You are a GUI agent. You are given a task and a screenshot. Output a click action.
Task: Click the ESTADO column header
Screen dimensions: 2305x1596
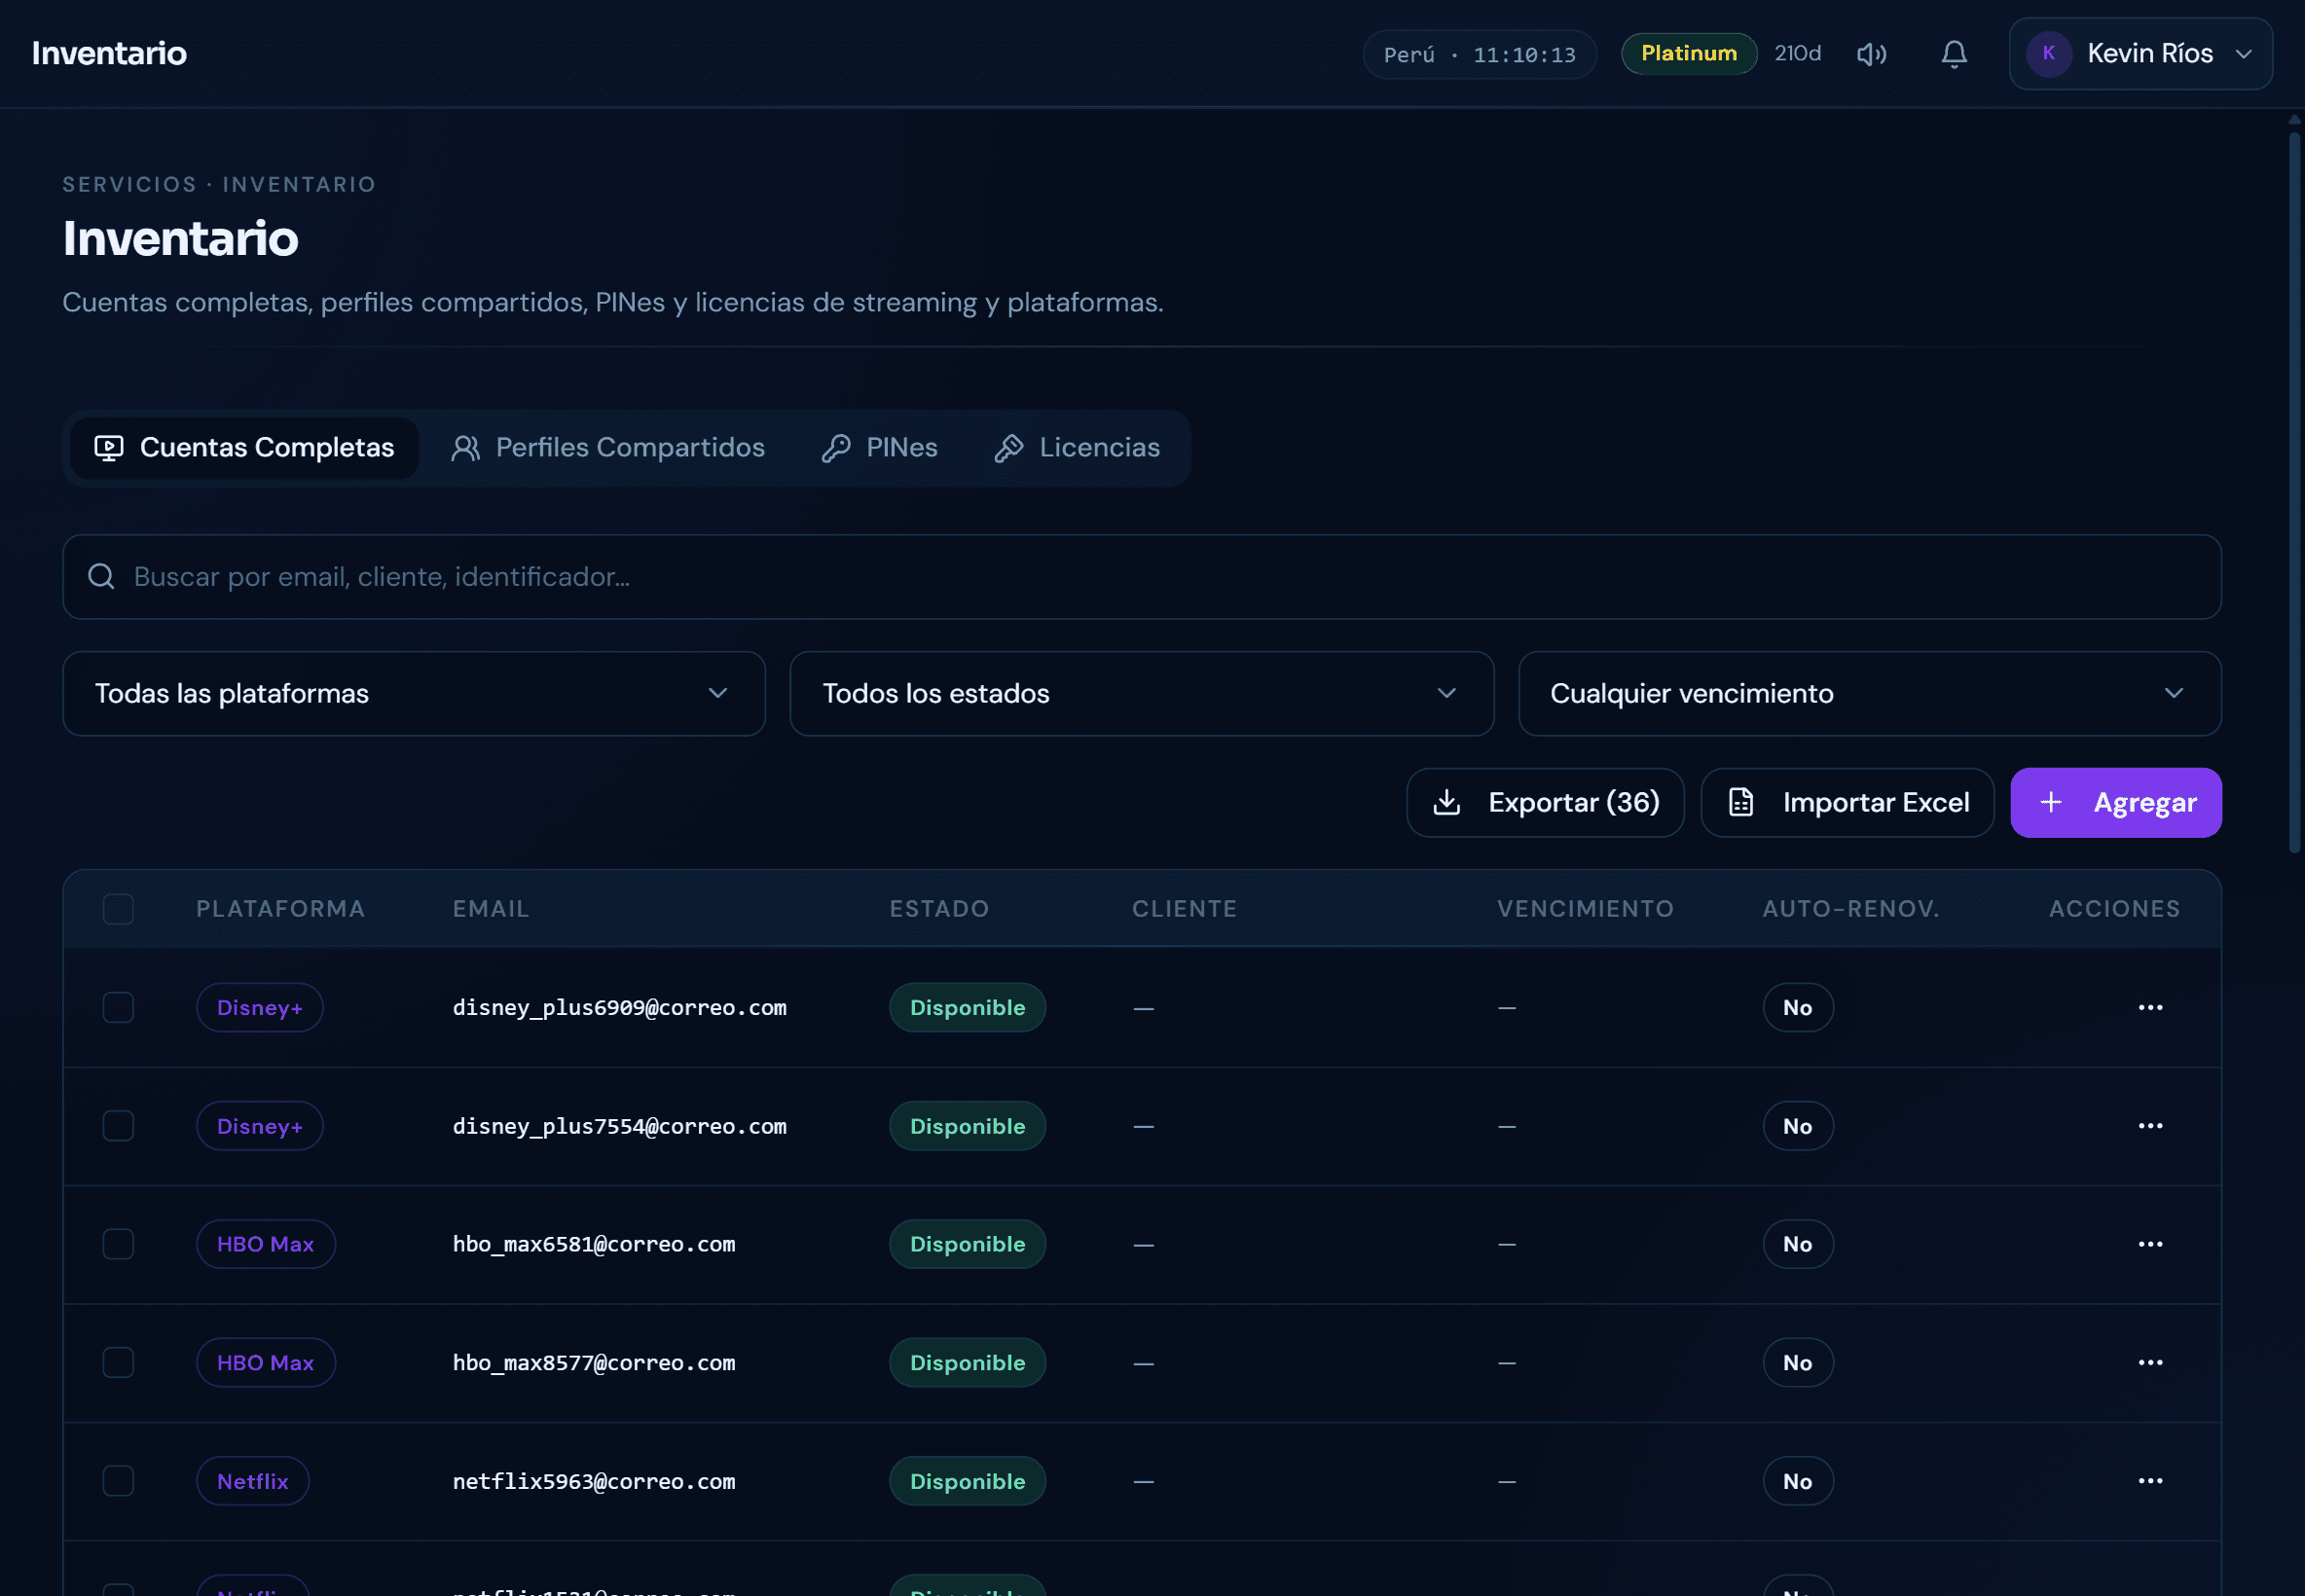click(939, 909)
